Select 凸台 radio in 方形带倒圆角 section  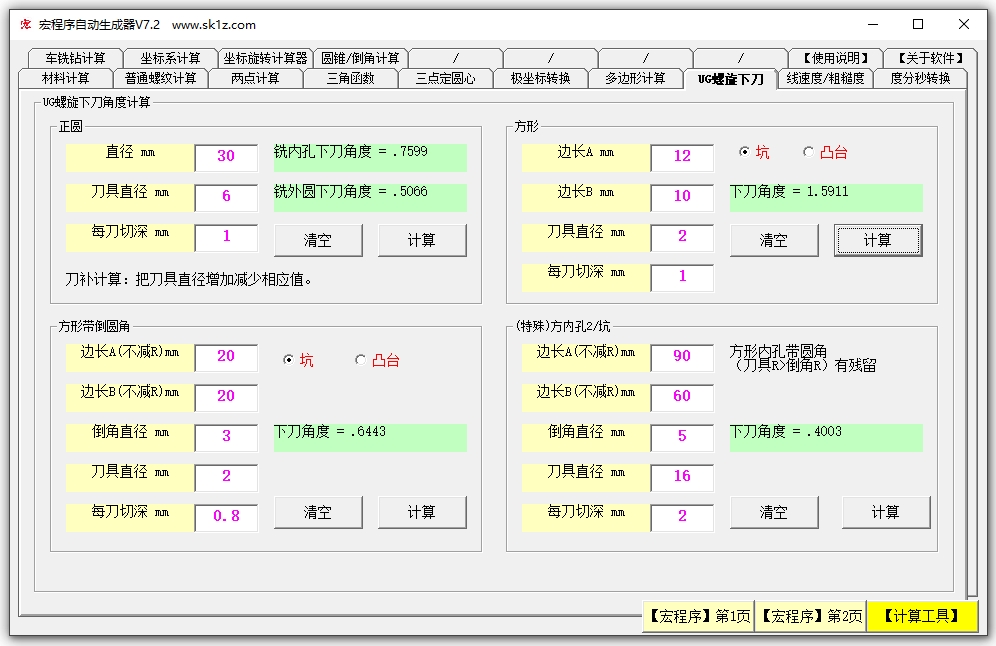[360, 360]
